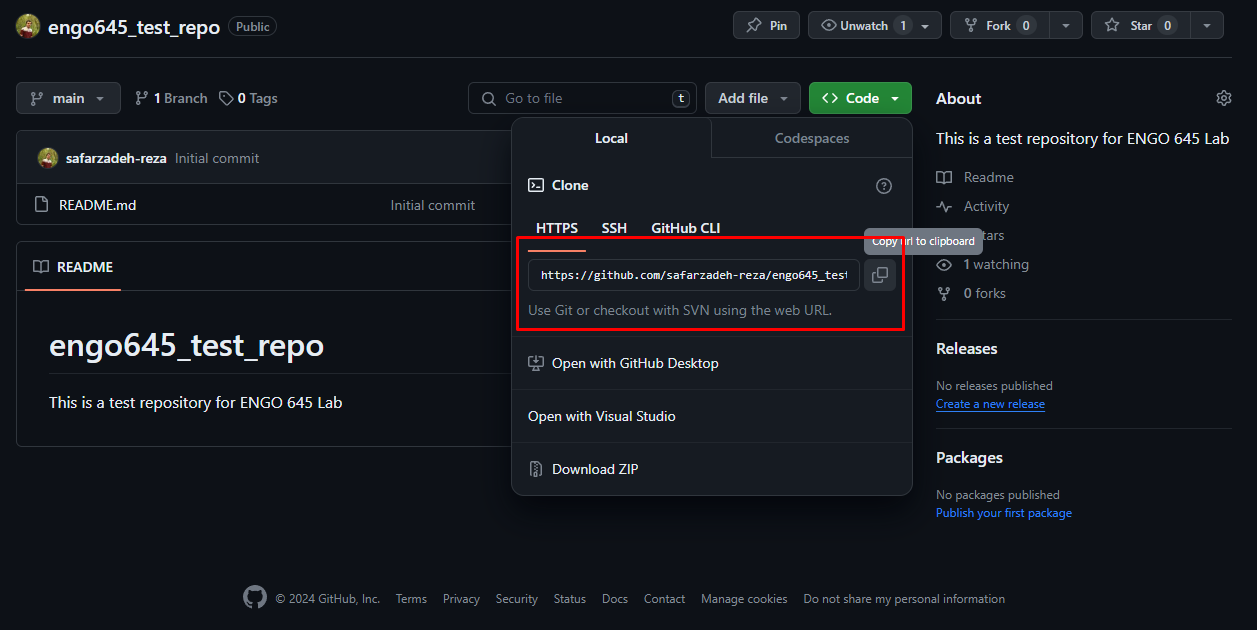Open the Packages heading link
Image resolution: width=1257 pixels, height=630 pixels.
pos(969,458)
